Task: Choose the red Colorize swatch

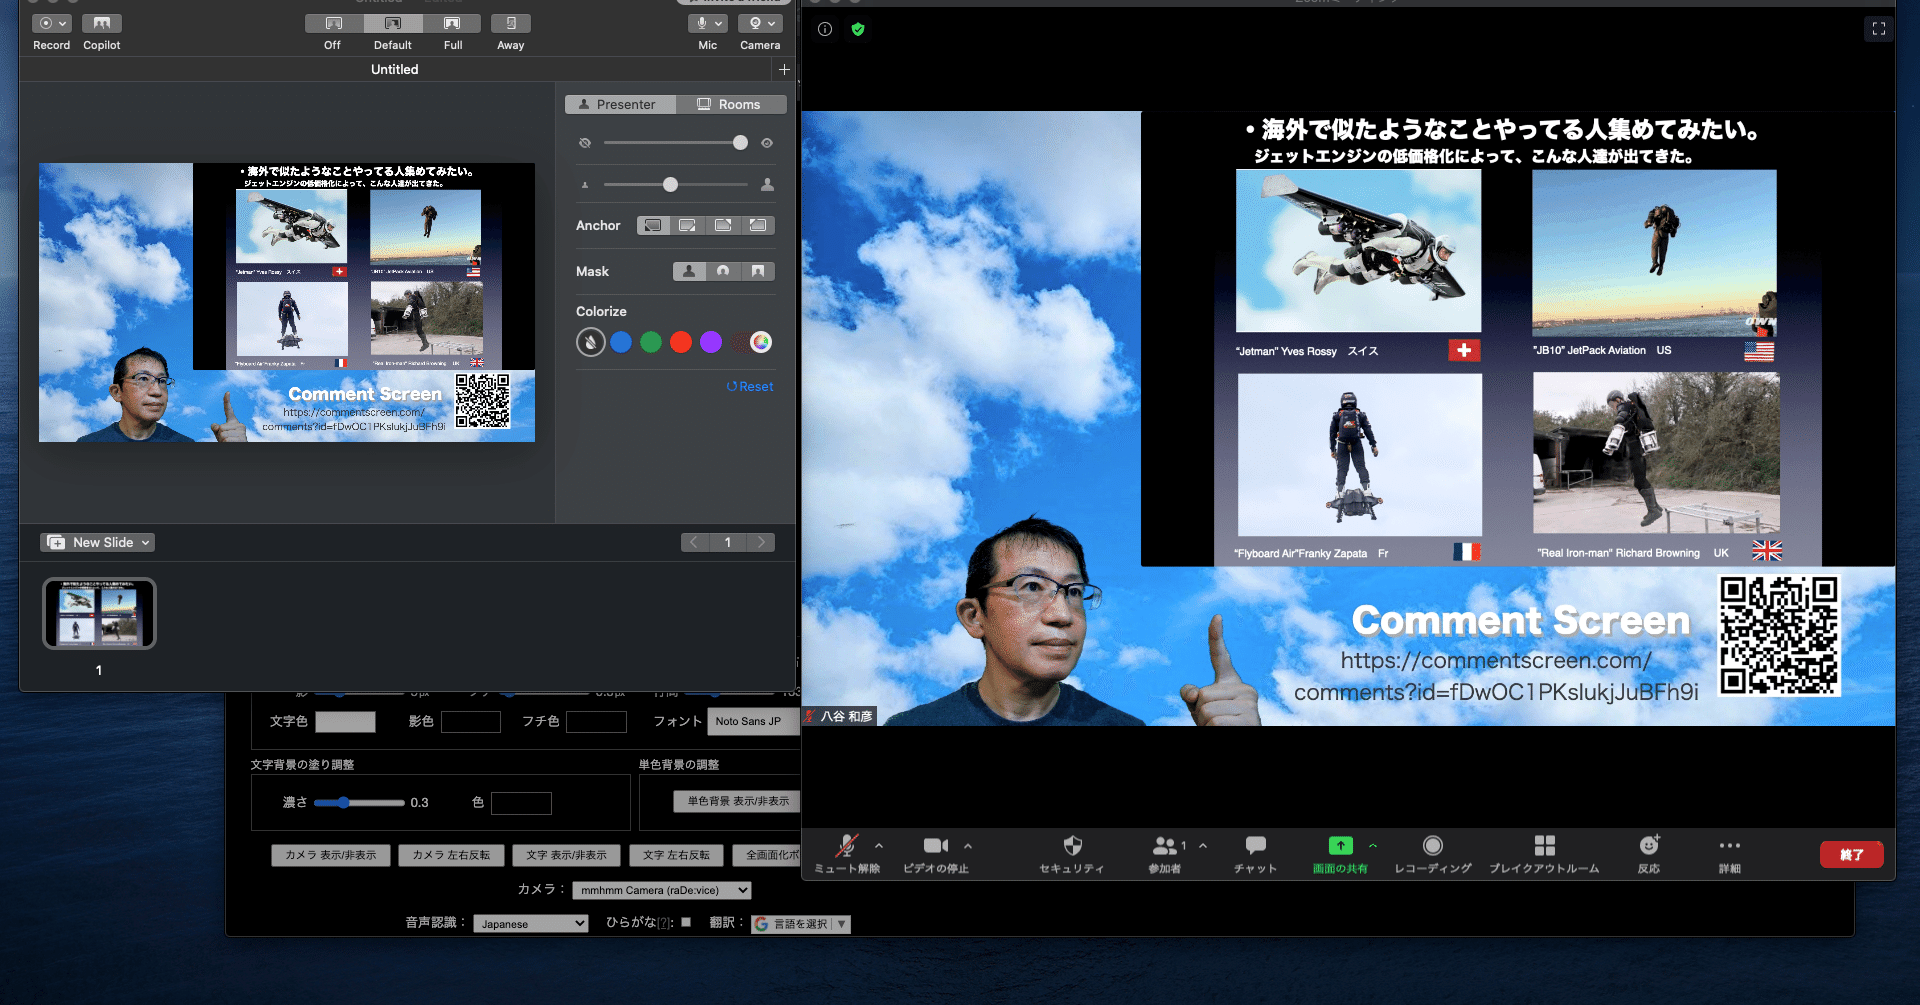Action: (681, 342)
